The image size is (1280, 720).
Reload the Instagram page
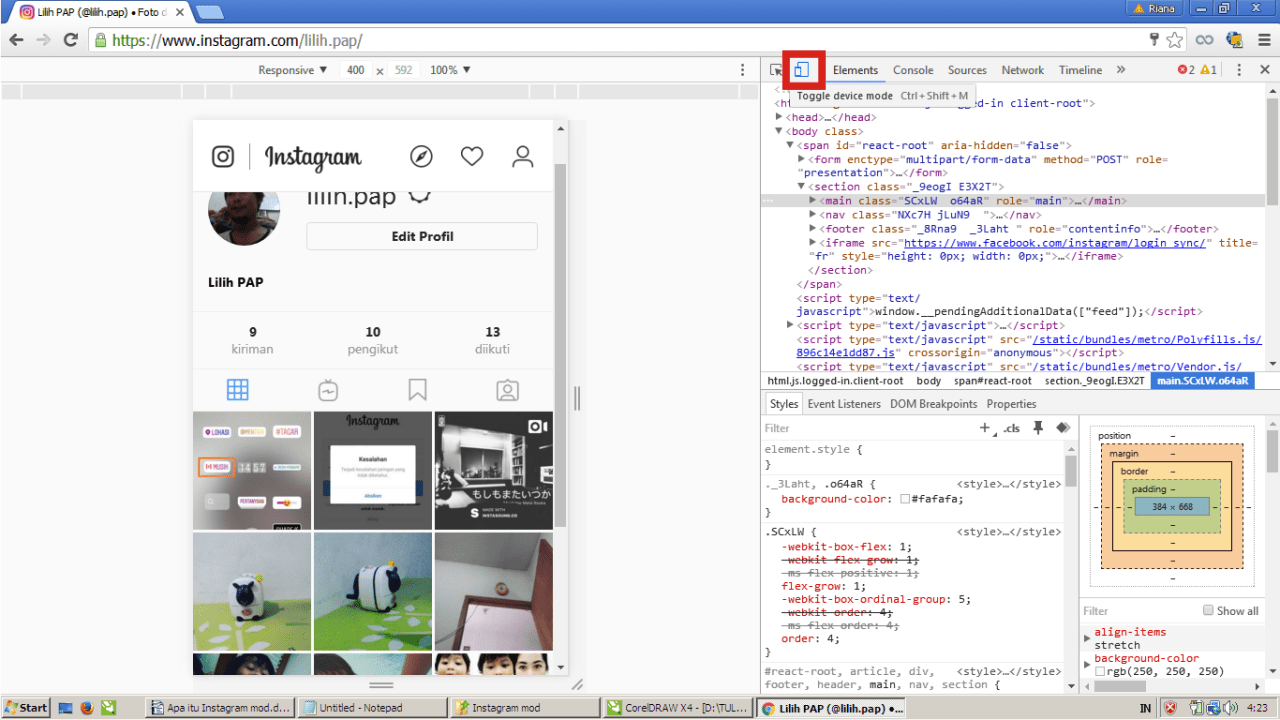click(70, 40)
